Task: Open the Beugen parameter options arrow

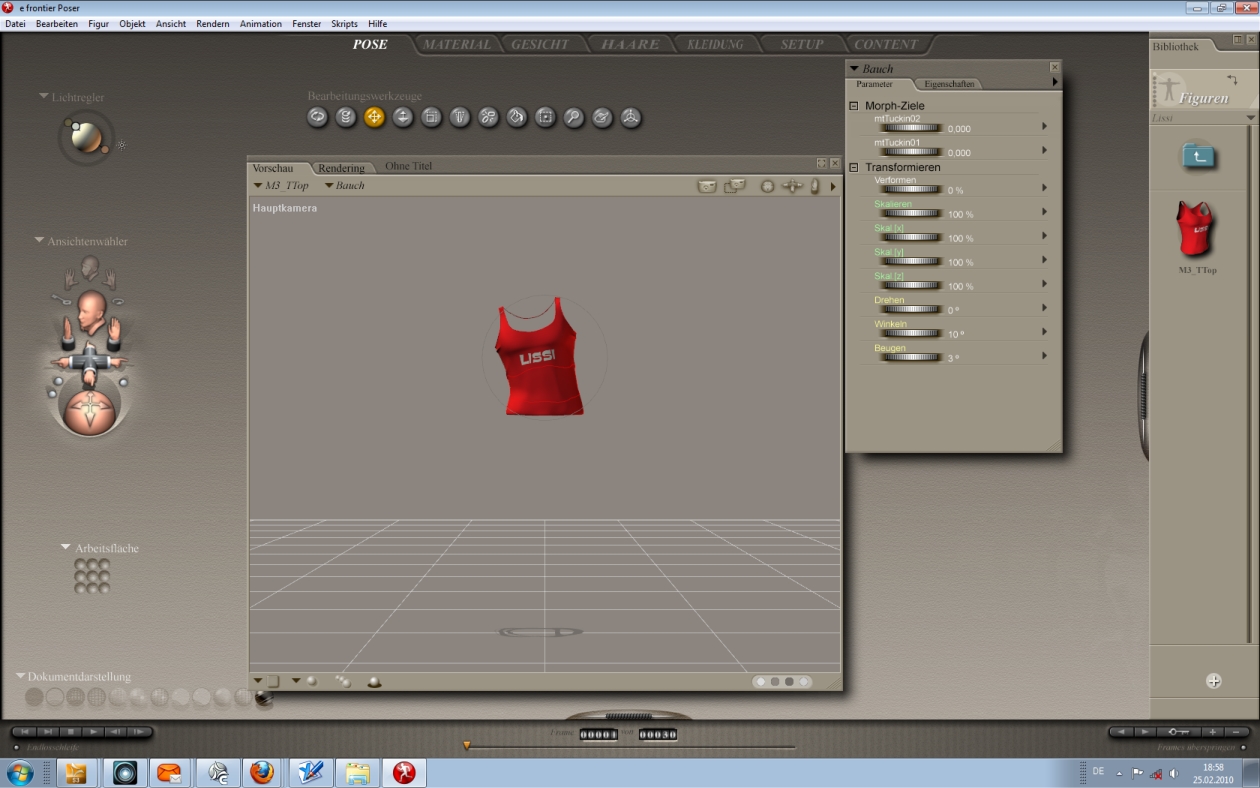Action: point(1044,356)
